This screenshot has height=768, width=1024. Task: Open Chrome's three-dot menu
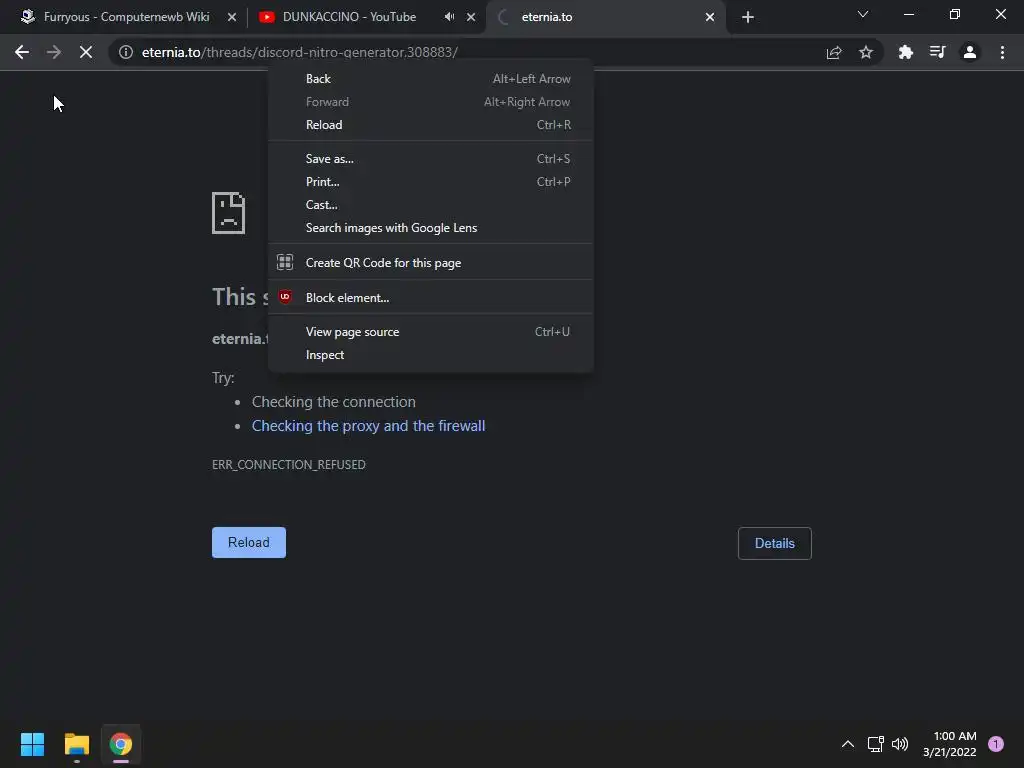[x=1002, y=52]
